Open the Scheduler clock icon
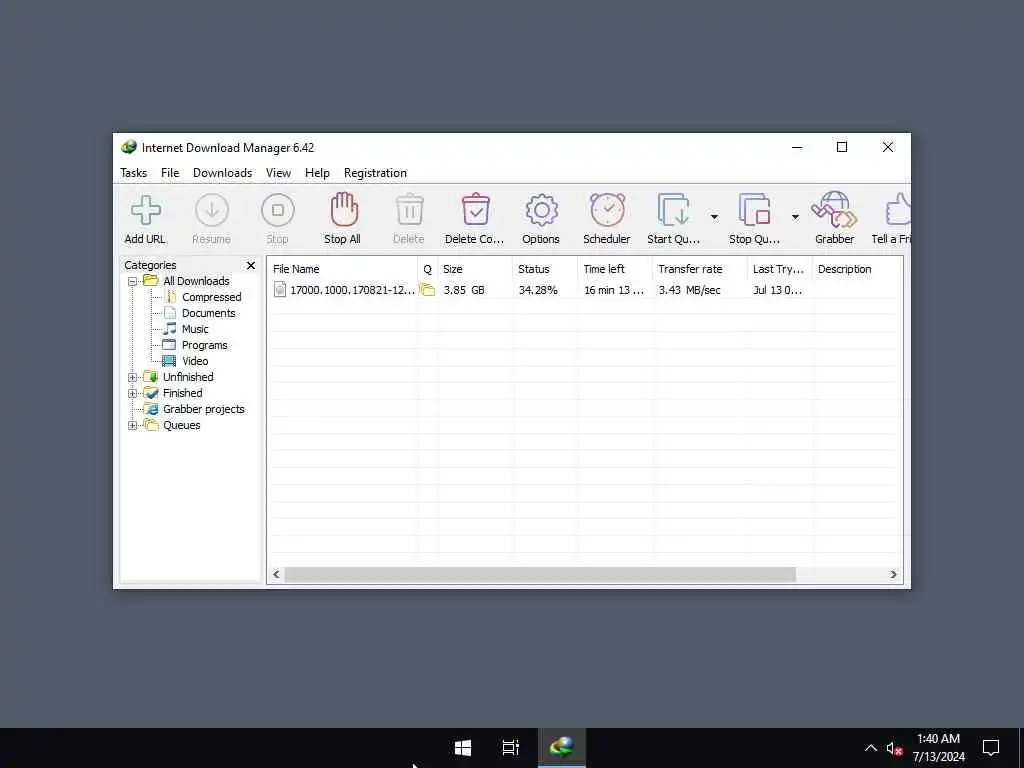The image size is (1024, 768). coord(607,210)
